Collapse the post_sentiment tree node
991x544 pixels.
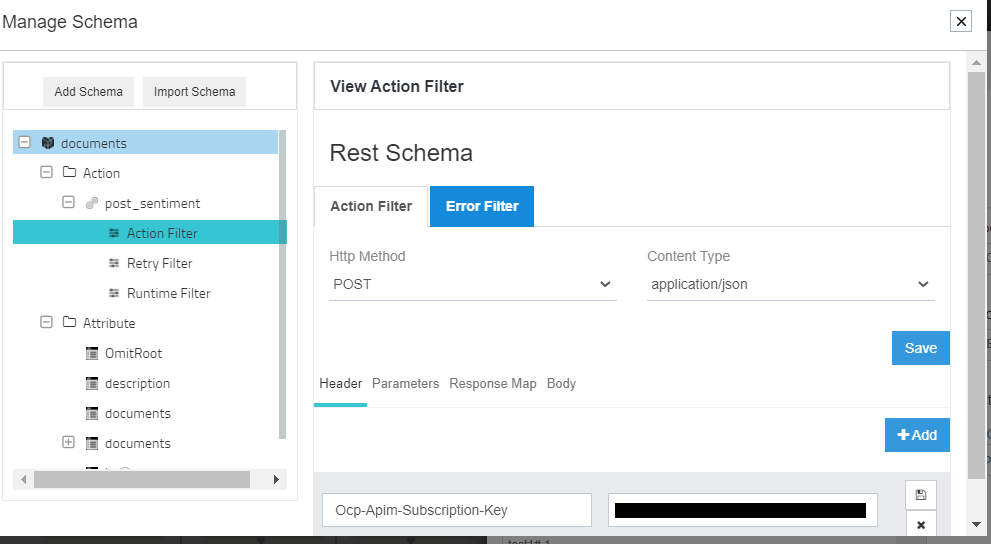[x=68, y=202]
